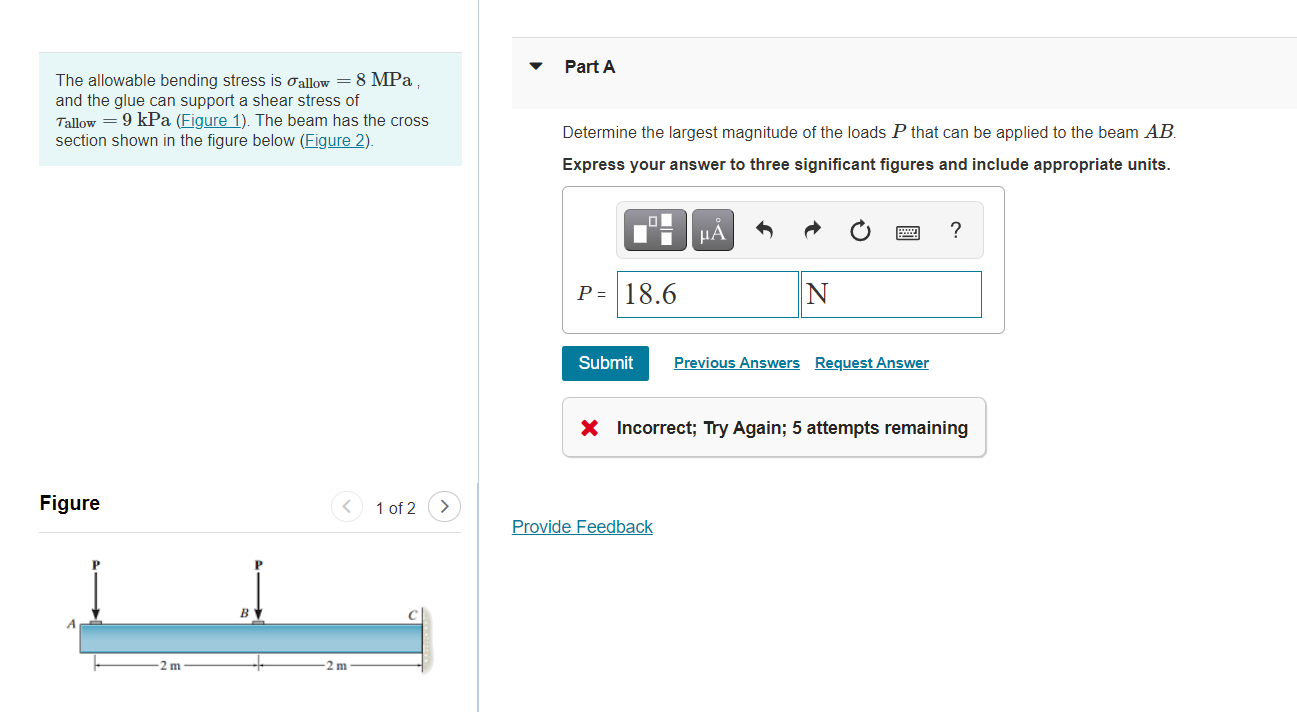Go to previous figure arrow

pyautogui.click(x=345, y=507)
